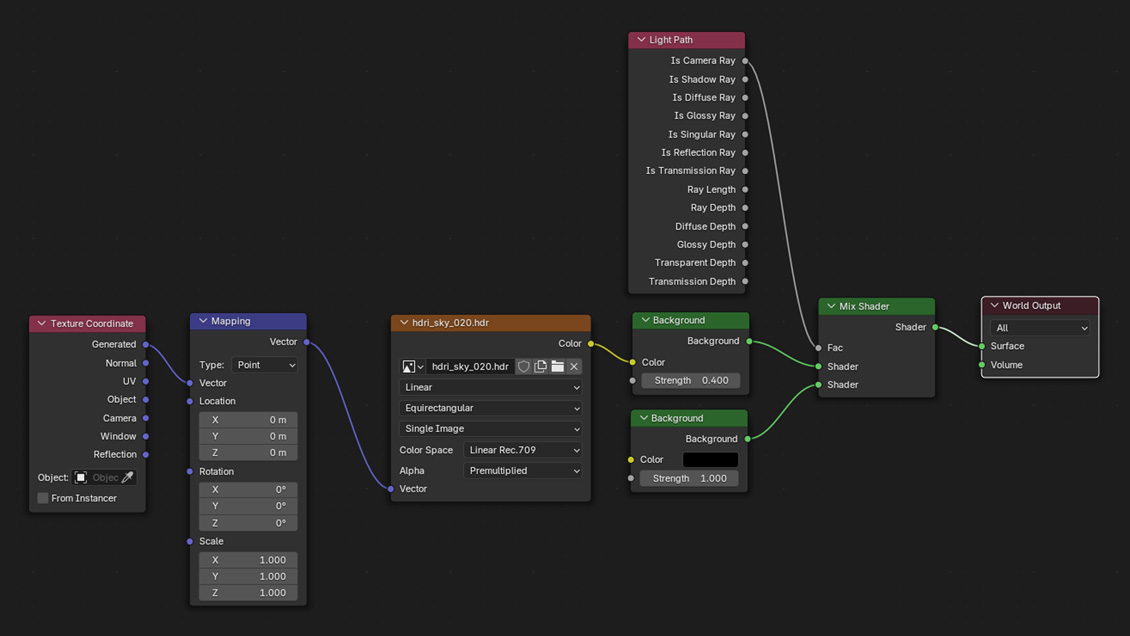Collapse the Light Path node
This screenshot has height=636, width=1130.
click(641, 40)
